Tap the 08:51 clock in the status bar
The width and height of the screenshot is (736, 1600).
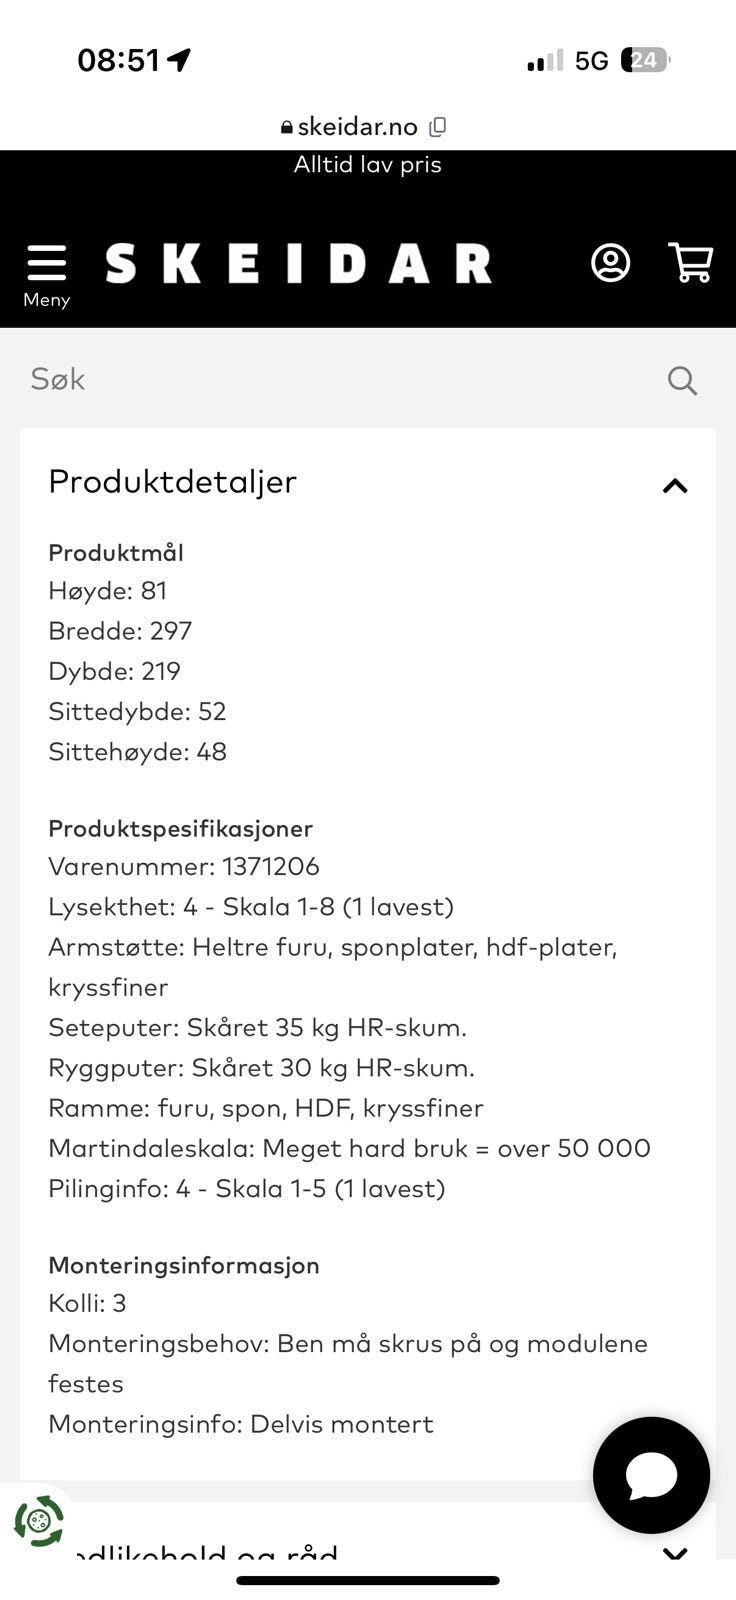(x=118, y=60)
